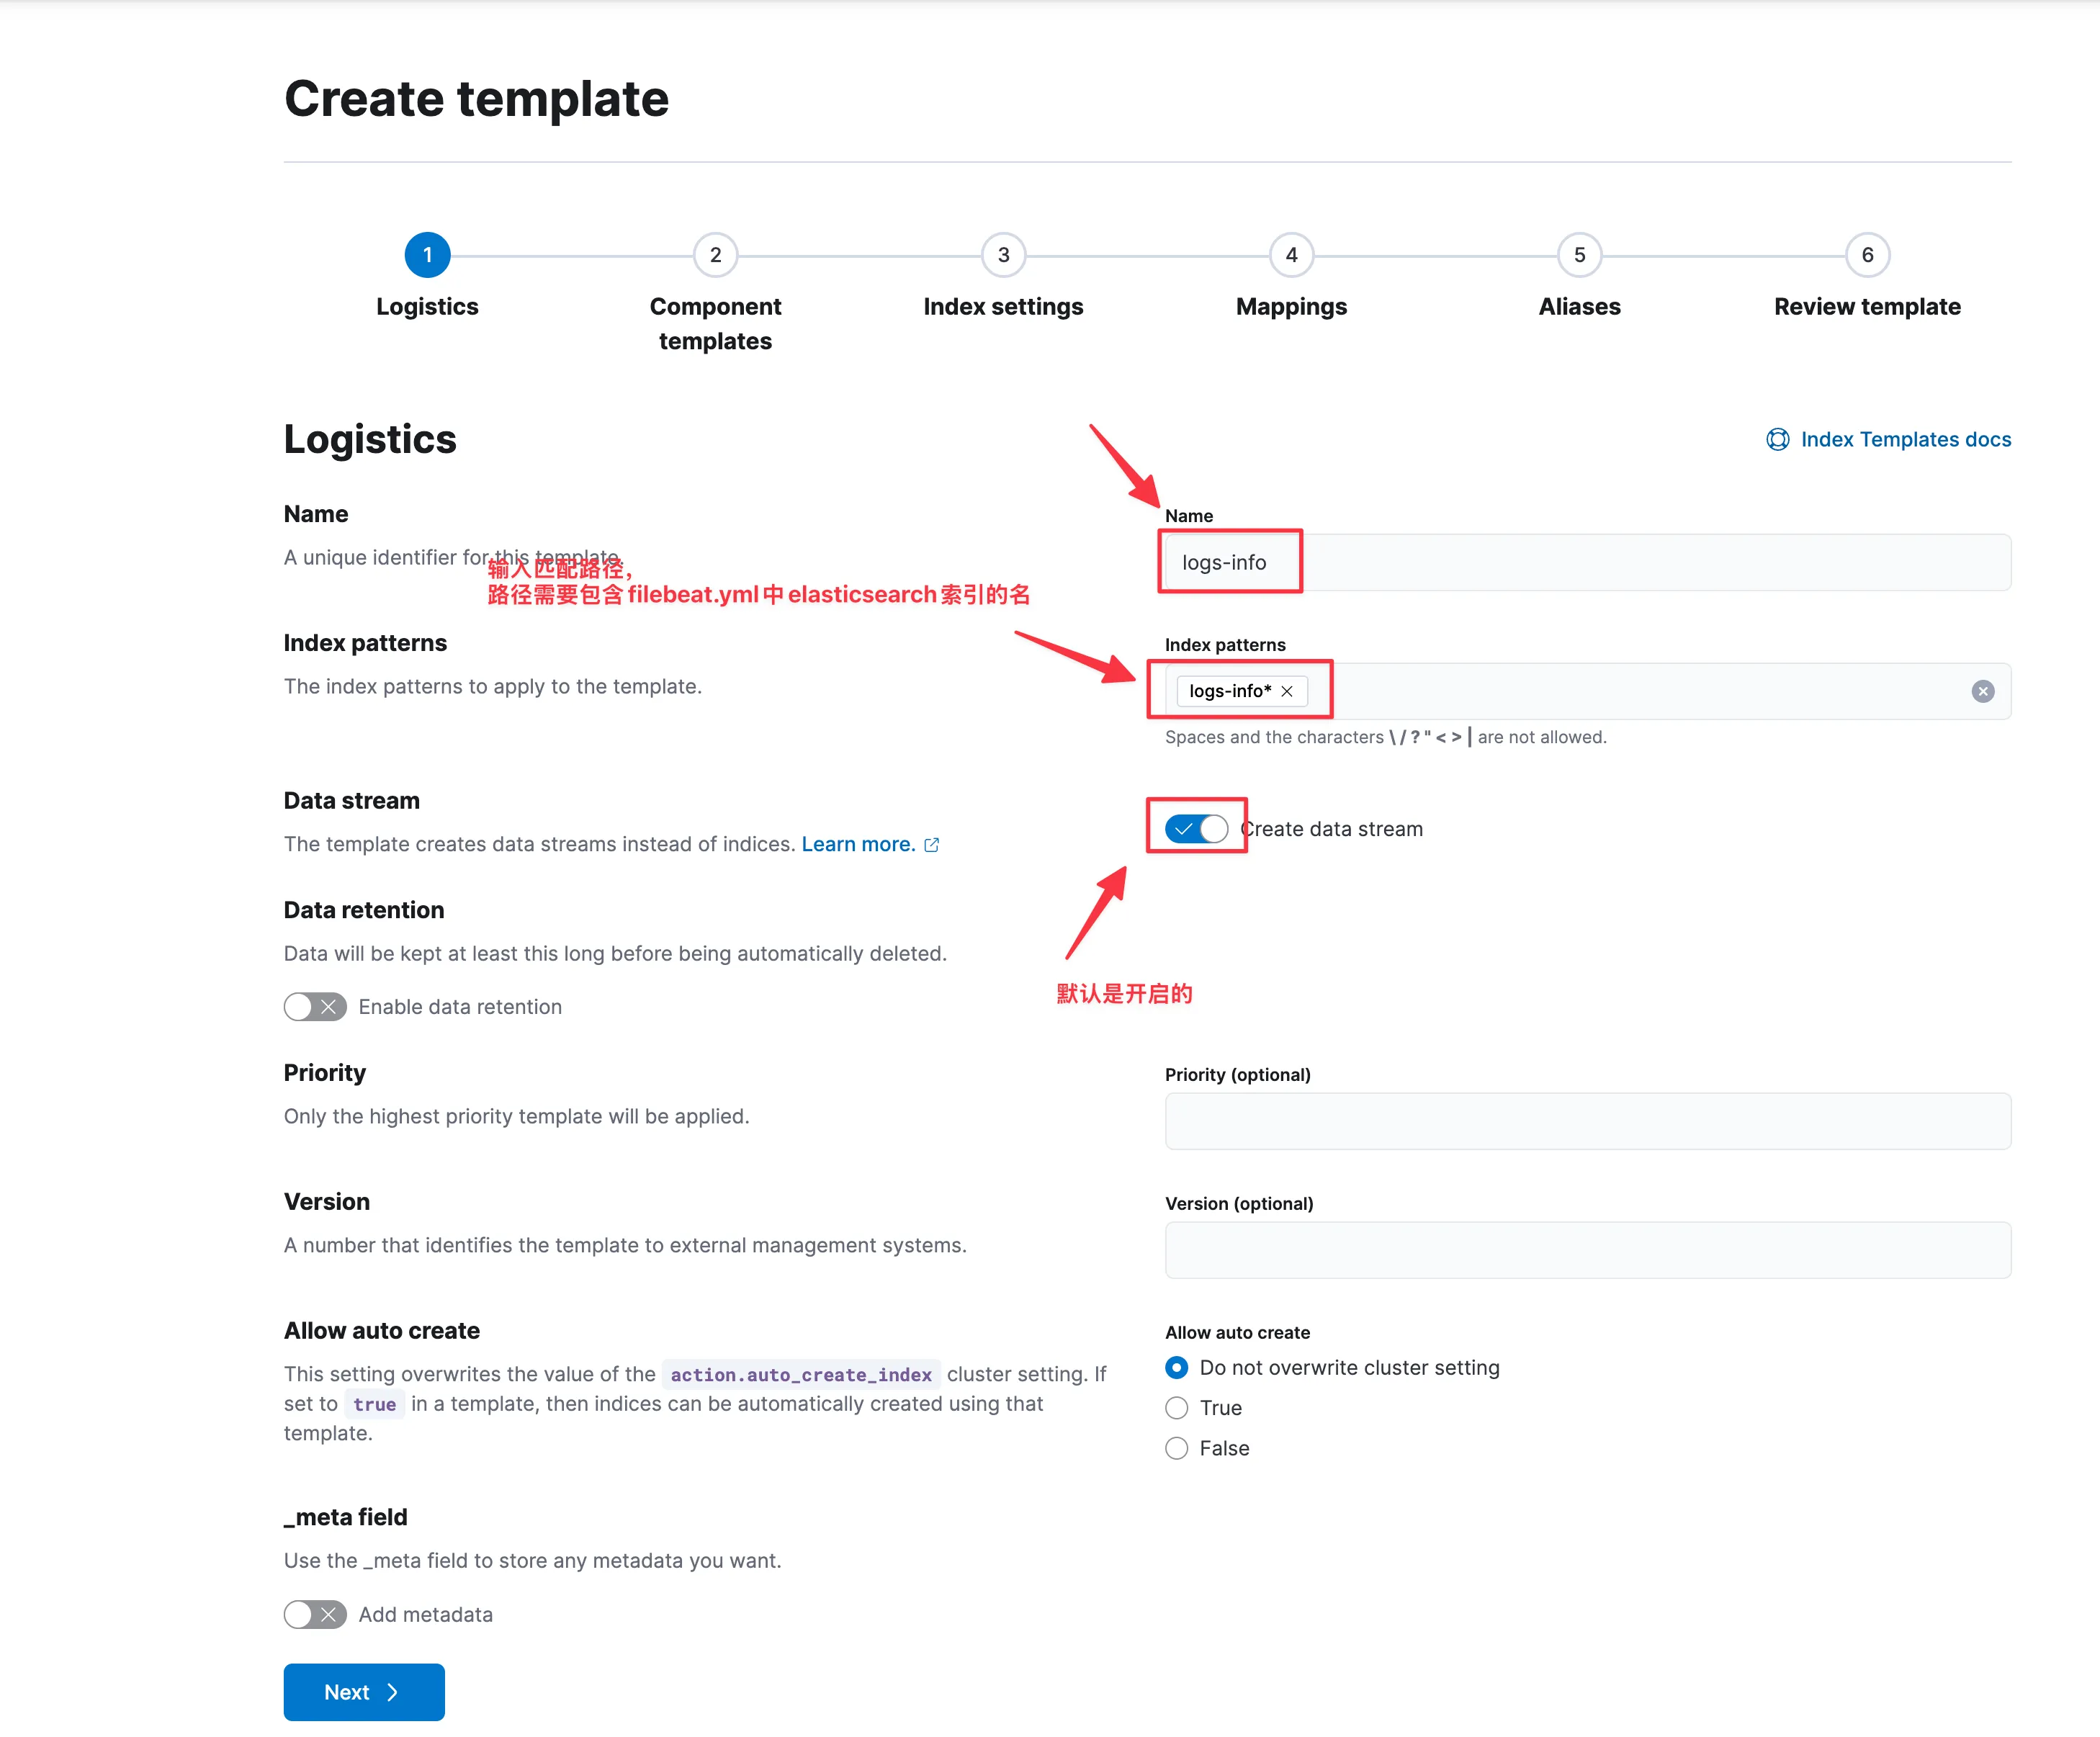Click the external link icon beside Learn more
The height and width of the screenshot is (1737, 2100).
932,845
